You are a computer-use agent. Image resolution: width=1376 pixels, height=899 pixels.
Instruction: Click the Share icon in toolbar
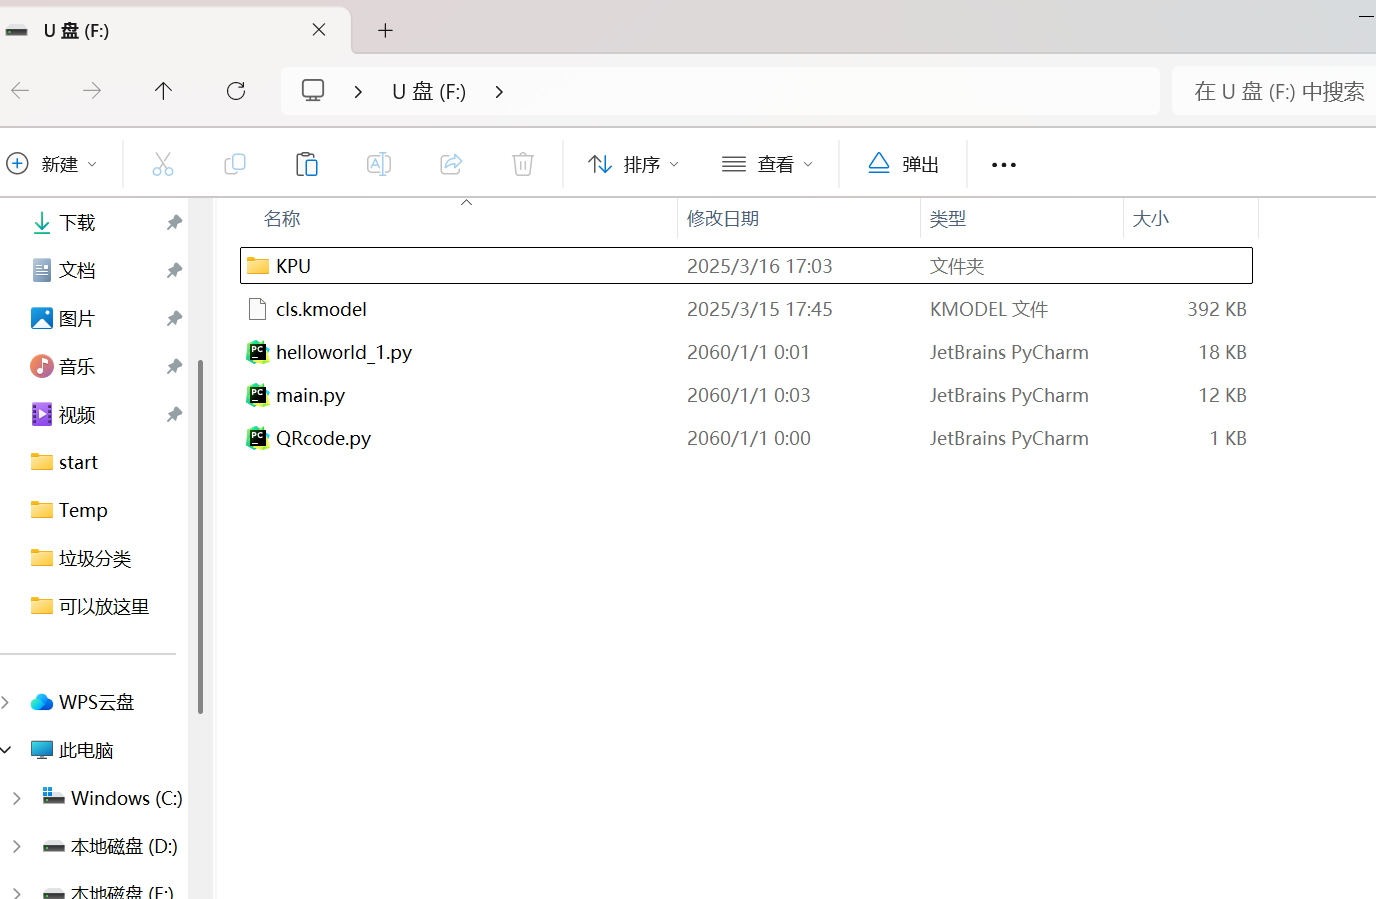tap(451, 164)
